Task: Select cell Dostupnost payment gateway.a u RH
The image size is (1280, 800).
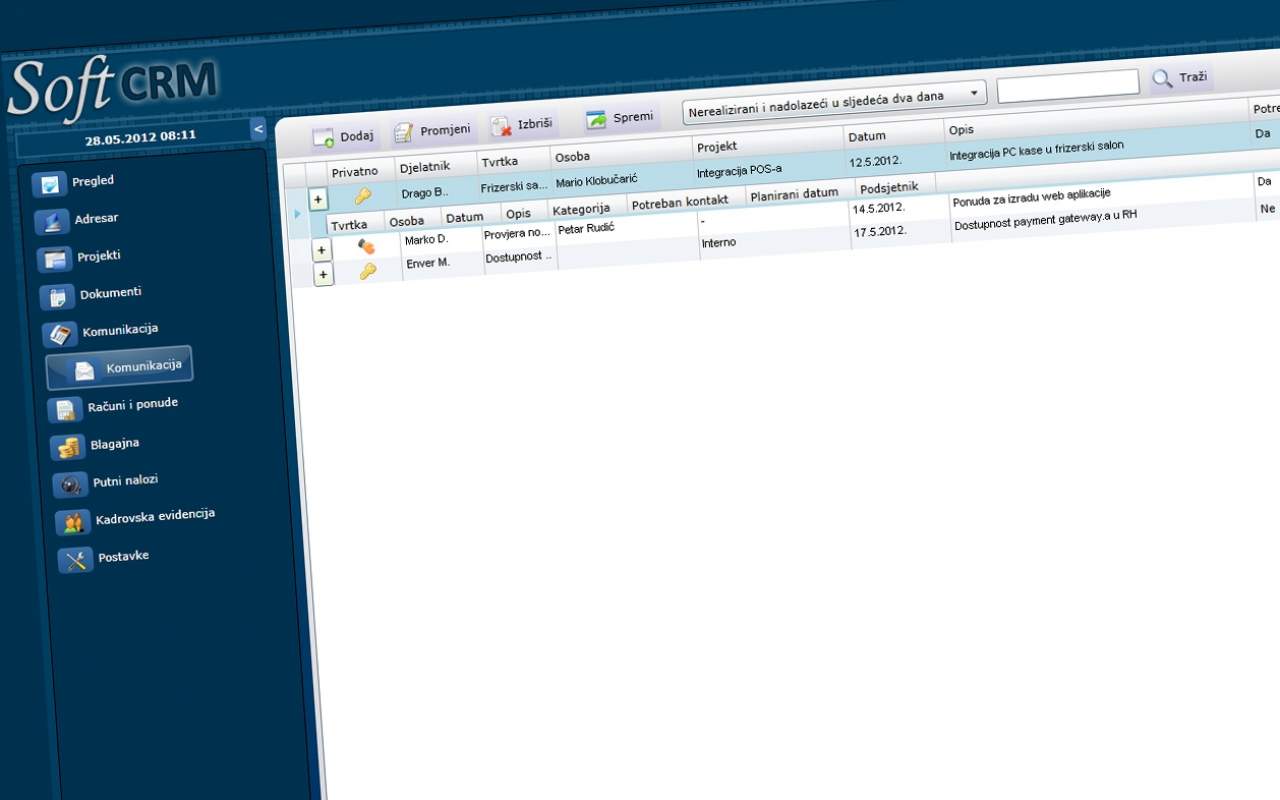Action: click(x=1045, y=220)
